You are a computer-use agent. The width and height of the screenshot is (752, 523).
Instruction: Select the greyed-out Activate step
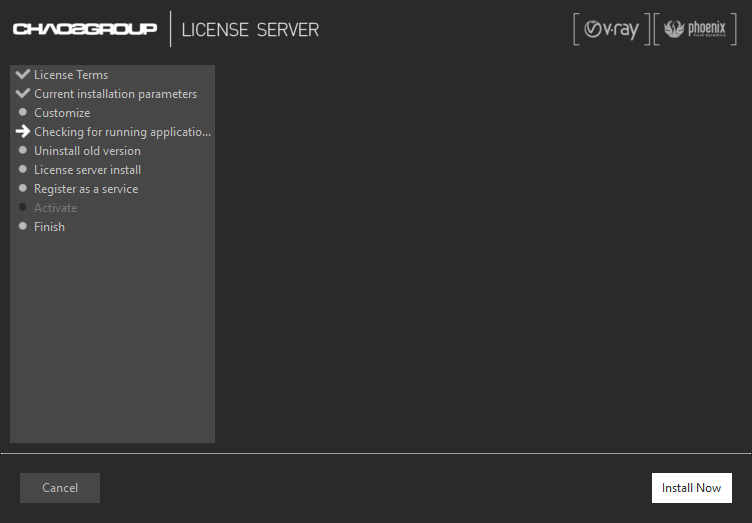point(56,208)
